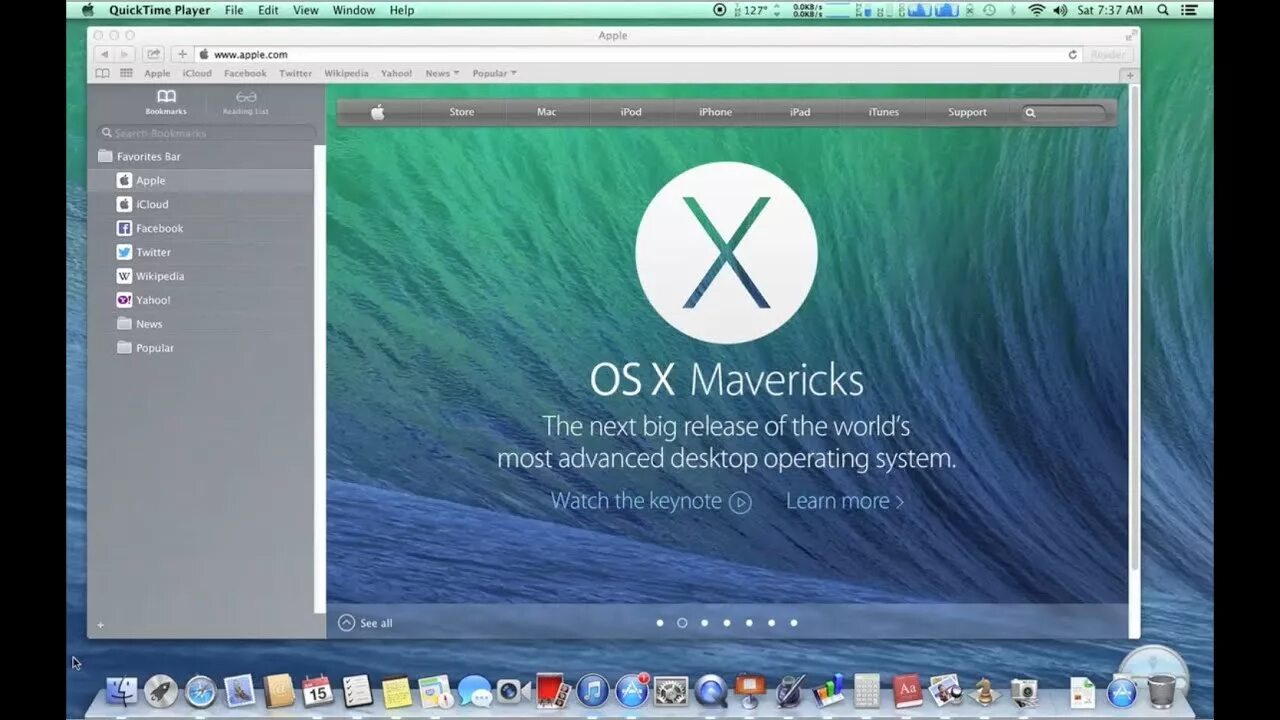This screenshot has width=1280, height=720.
Task: Launch Launchpad rocket icon in Dock
Action: (161, 690)
